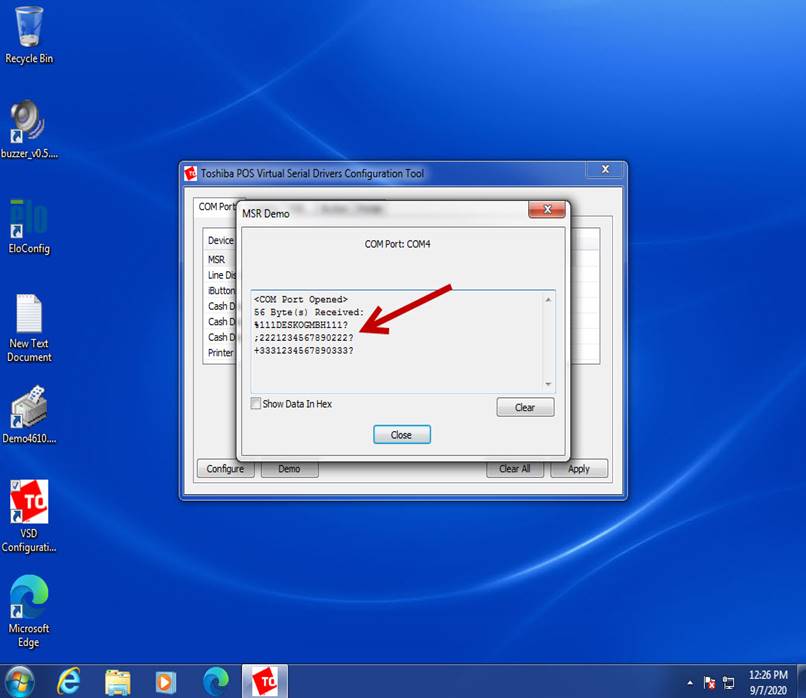Click the Windows Start button
The height and width of the screenshot is (698, 806).
[x=20, y=681]
